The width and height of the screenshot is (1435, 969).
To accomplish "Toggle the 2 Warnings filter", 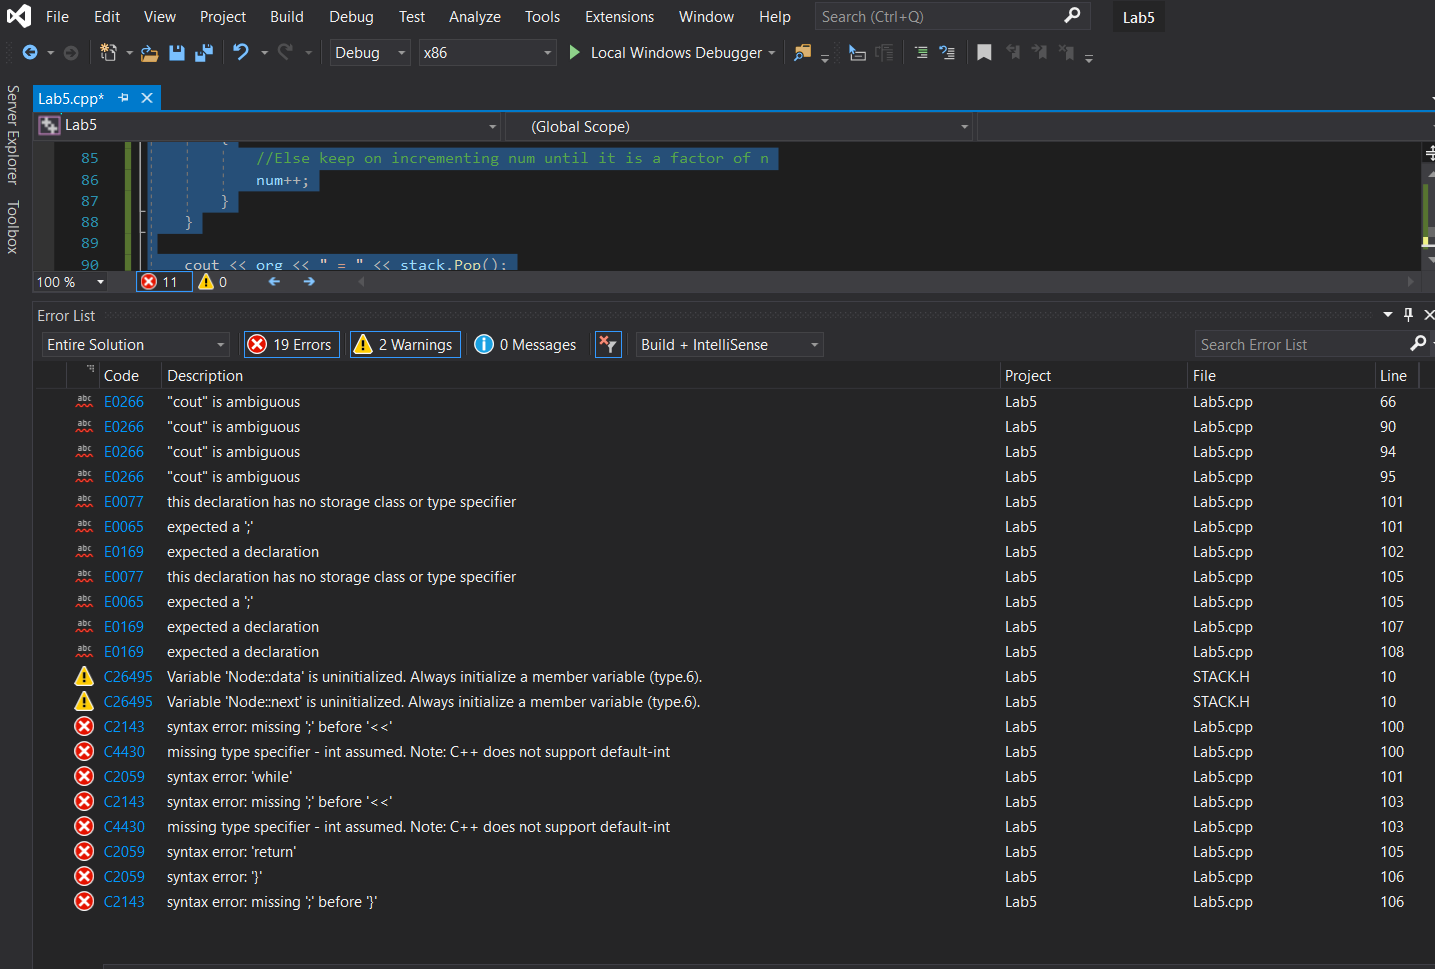I will tap(404, 345).
